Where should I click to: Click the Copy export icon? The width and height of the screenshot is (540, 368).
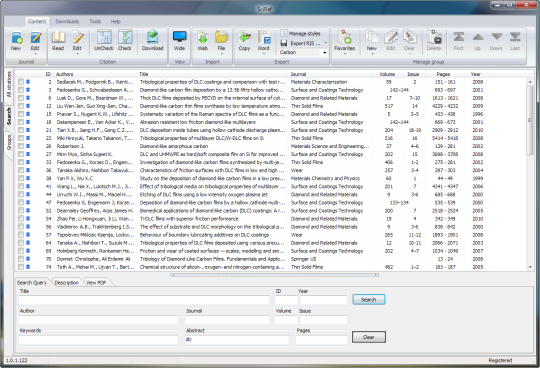pos(245,37)
